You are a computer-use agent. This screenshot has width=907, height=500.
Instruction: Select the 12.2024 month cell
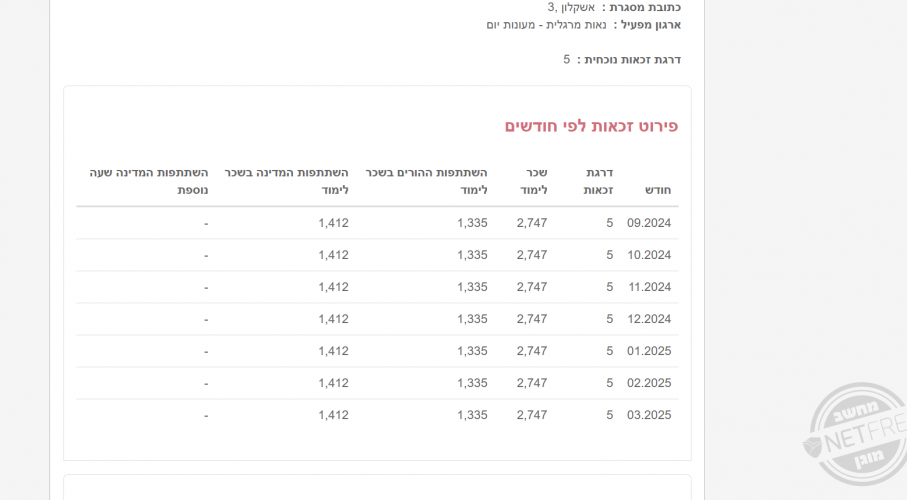[x=649, y=319]
